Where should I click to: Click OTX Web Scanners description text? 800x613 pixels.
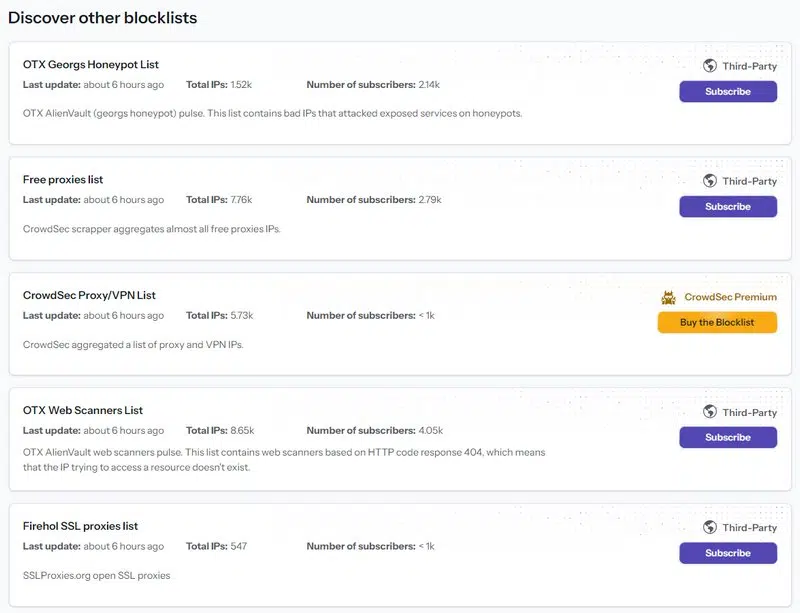[284, 459]
